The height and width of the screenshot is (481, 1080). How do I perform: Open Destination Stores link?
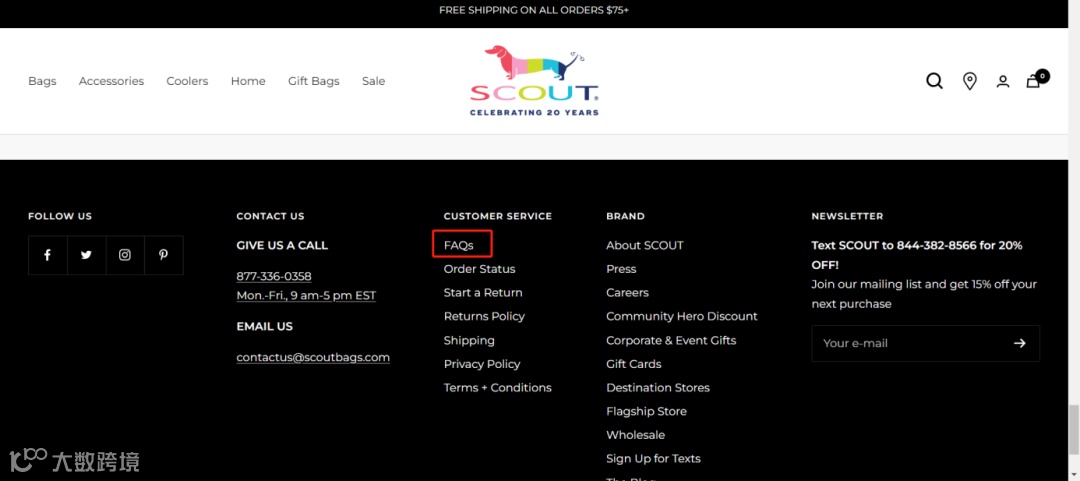658,388
